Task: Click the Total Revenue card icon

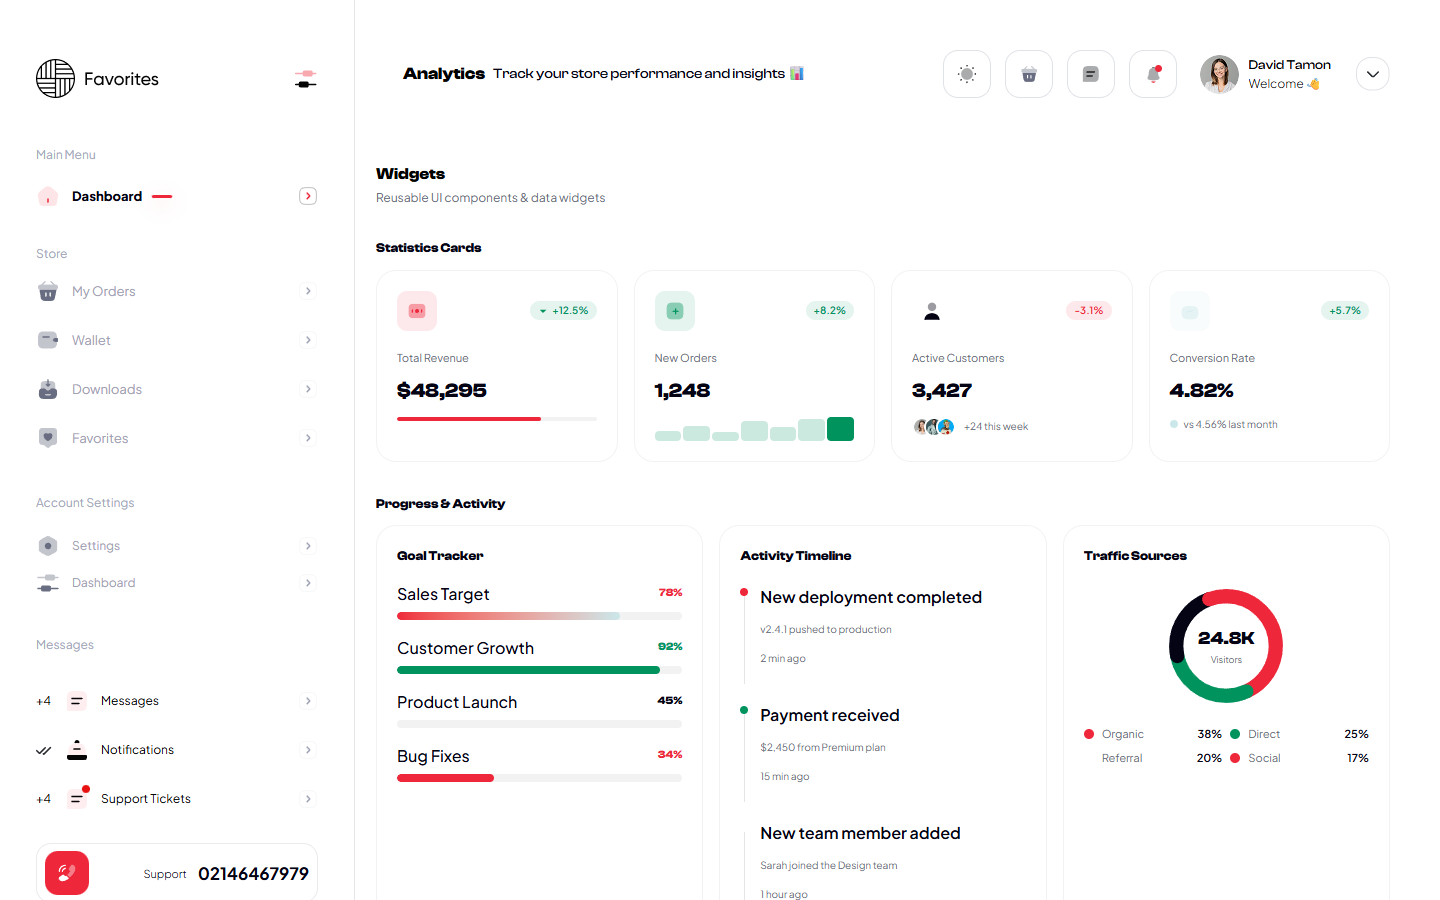Action: point(417,311)
